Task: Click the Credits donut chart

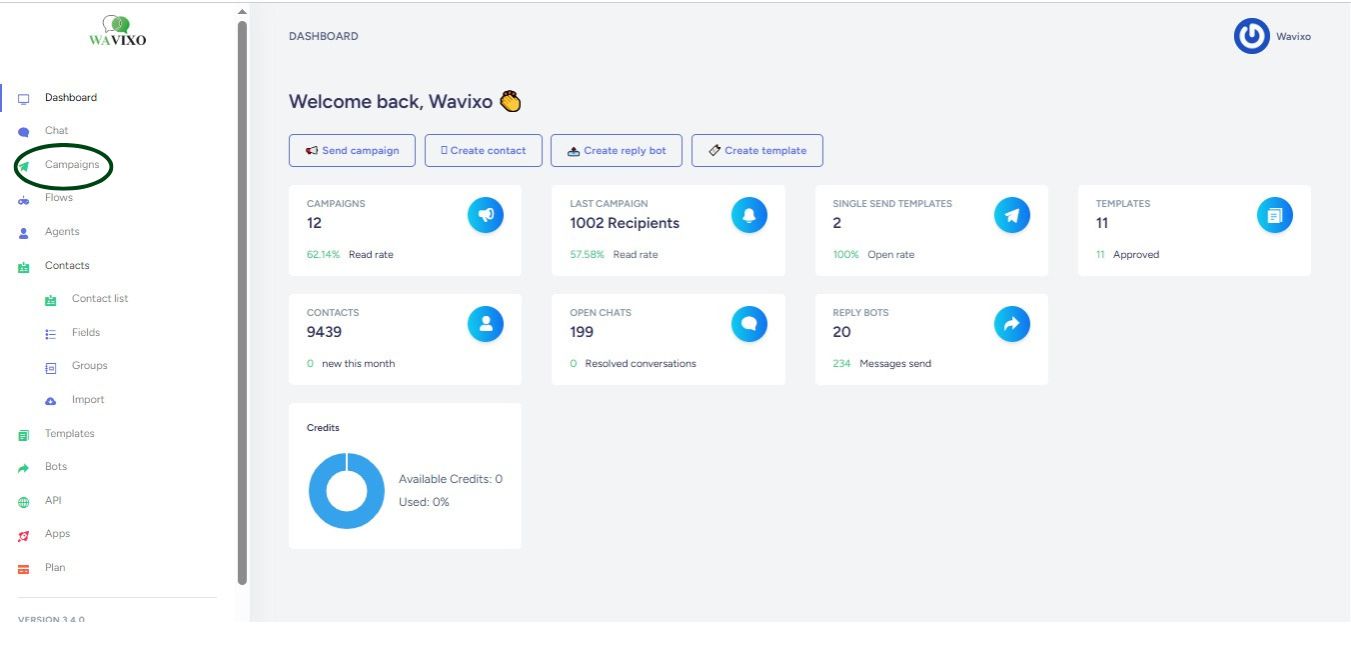Action: pos(346,491)
